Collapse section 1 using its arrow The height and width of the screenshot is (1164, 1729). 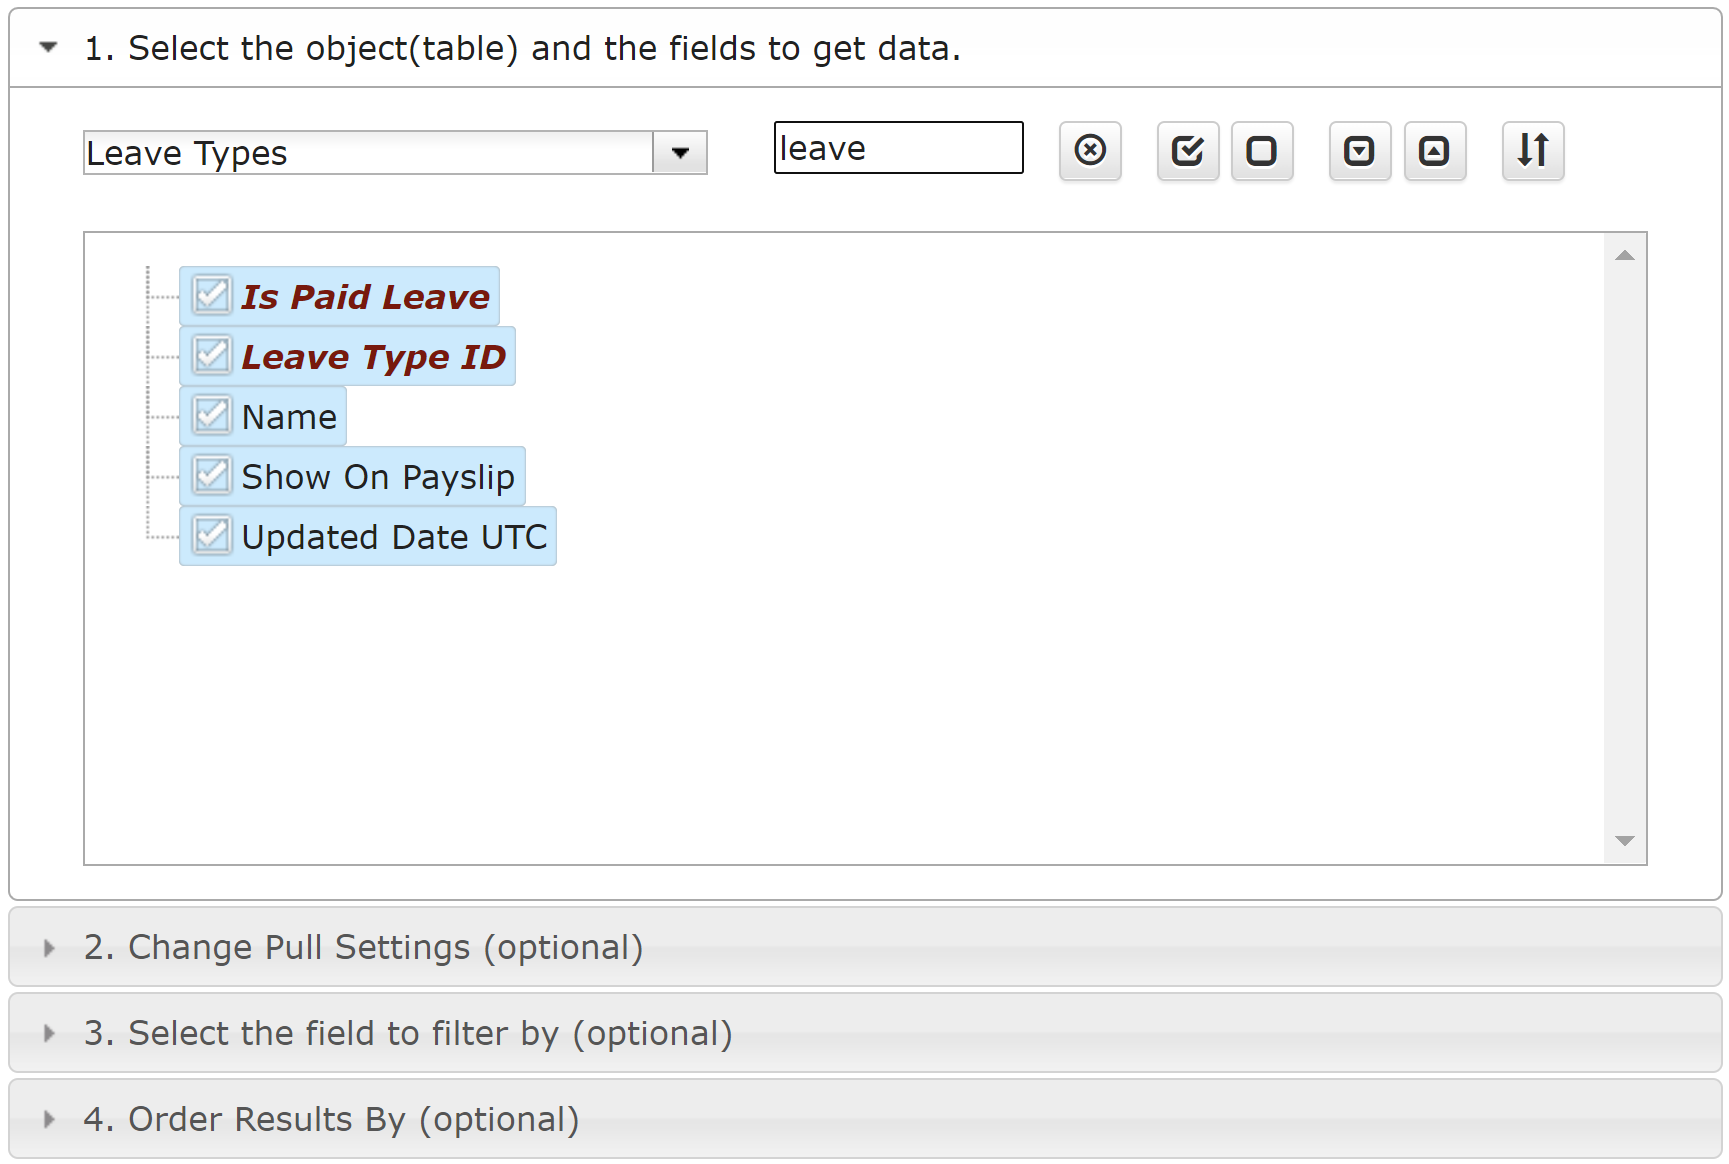coord(48,47)
